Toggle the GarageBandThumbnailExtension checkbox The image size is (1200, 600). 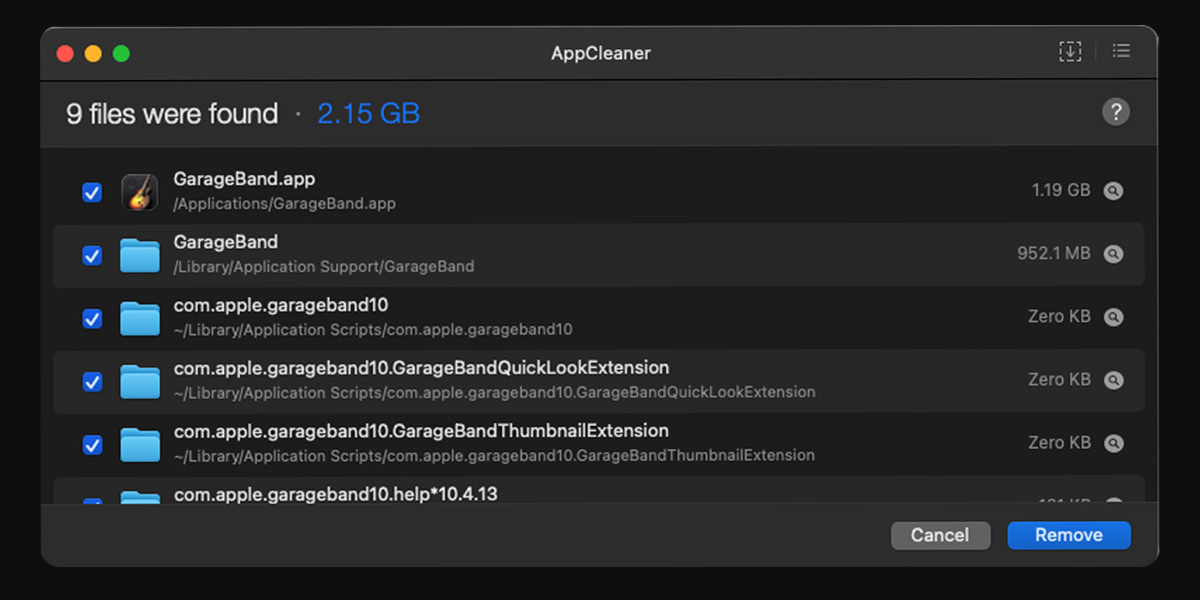point(92,444)
